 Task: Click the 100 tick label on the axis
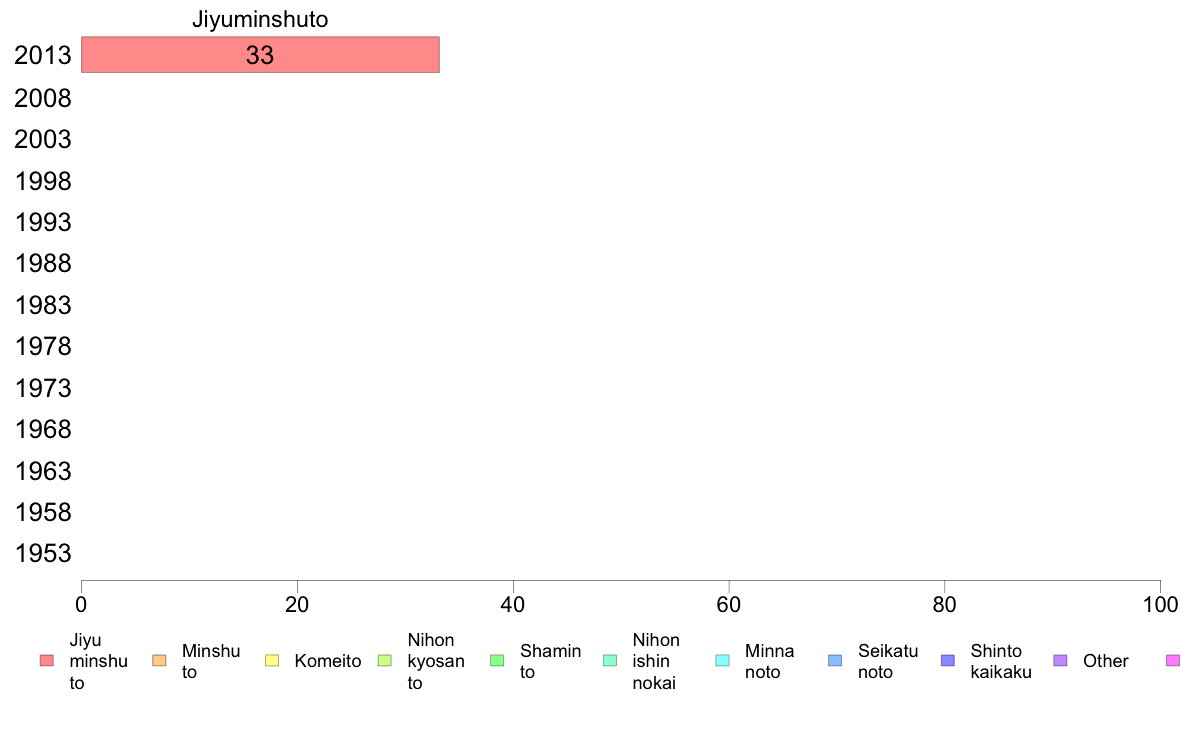[x=1160, y=604]
